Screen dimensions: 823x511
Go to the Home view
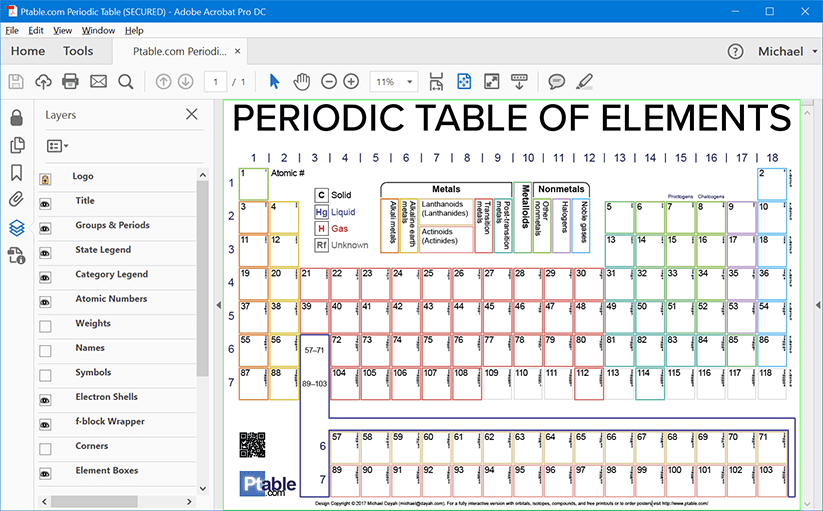pyautogui.click(x=27, y=51)
